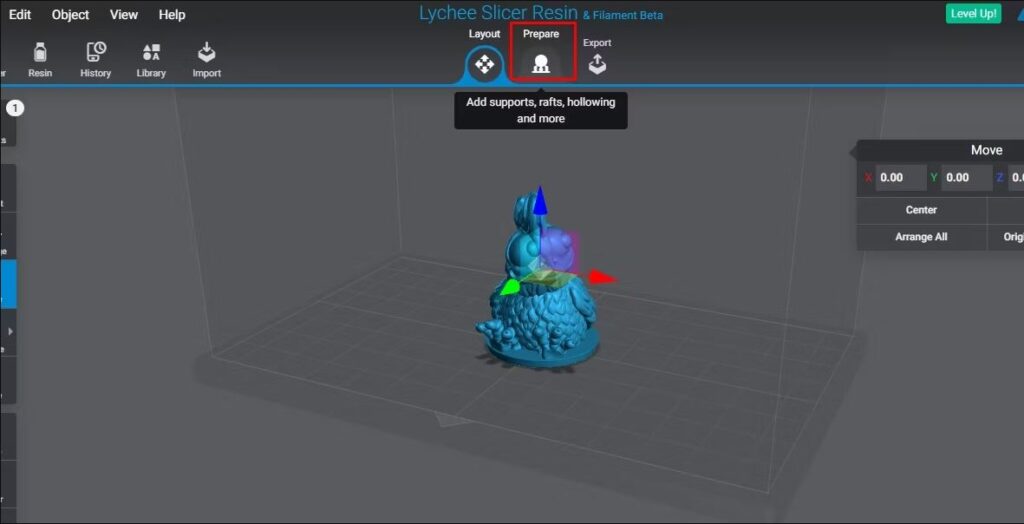Open the History panel icon

pyautogui.click(x=95, y=60)
